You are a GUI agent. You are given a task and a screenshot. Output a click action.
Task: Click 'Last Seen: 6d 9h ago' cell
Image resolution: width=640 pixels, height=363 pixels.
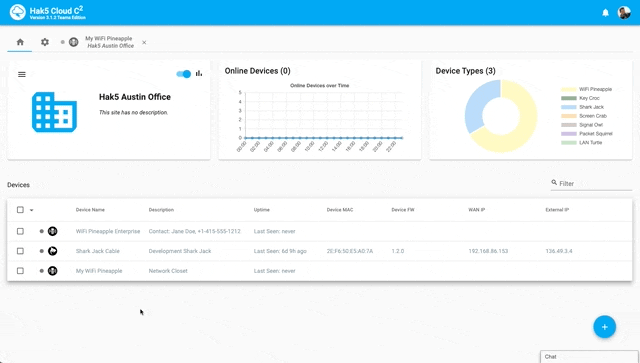click(x=280, y=251)
